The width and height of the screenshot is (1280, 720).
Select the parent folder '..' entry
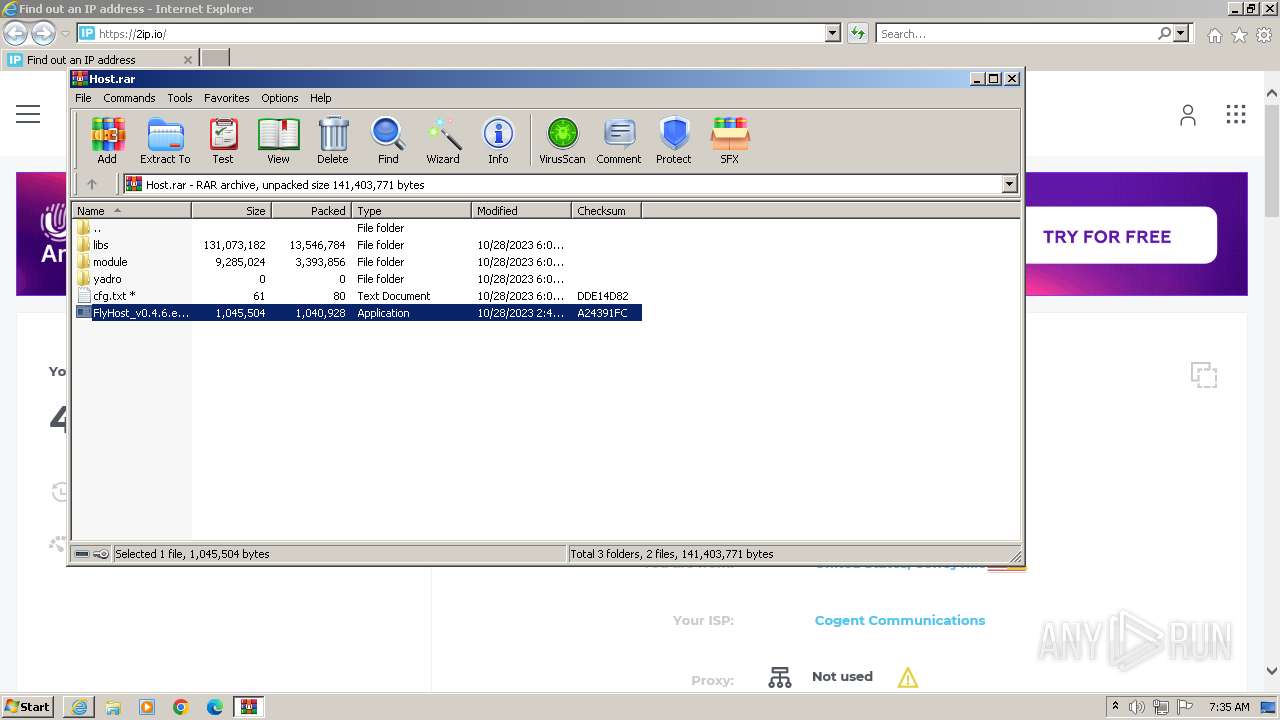click(x=357, y=228)
